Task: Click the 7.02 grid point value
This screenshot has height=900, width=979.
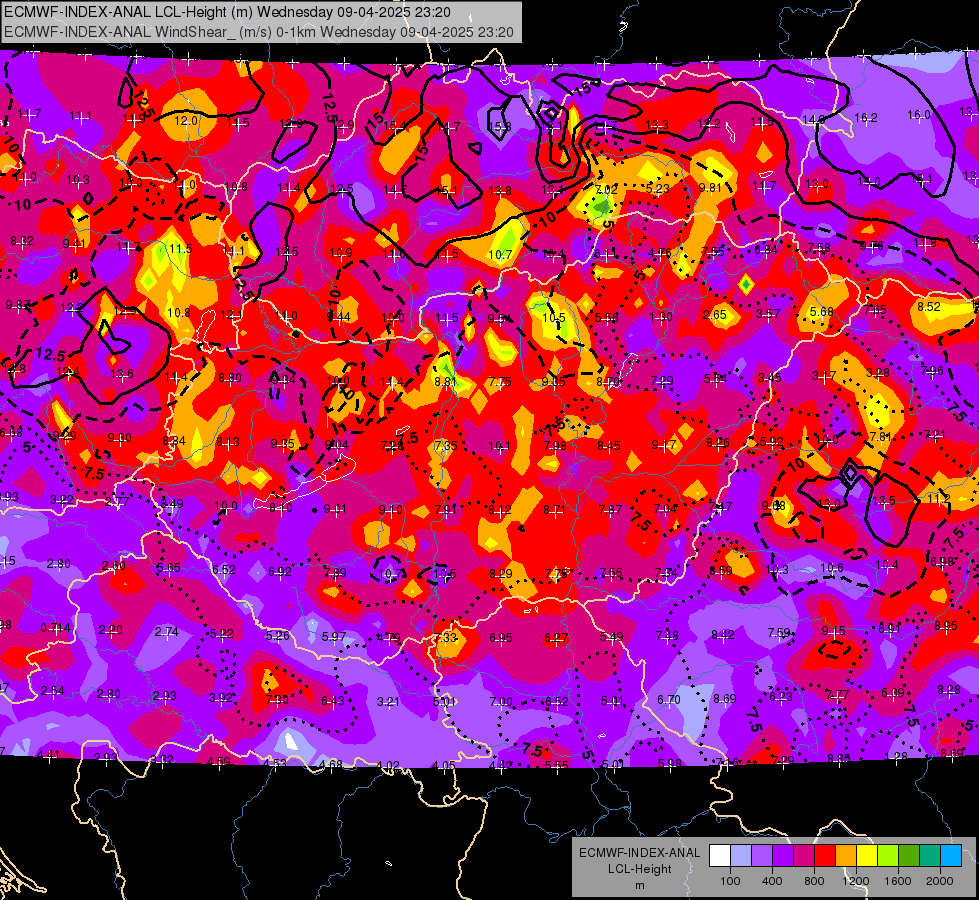Action: pos(606,189)
